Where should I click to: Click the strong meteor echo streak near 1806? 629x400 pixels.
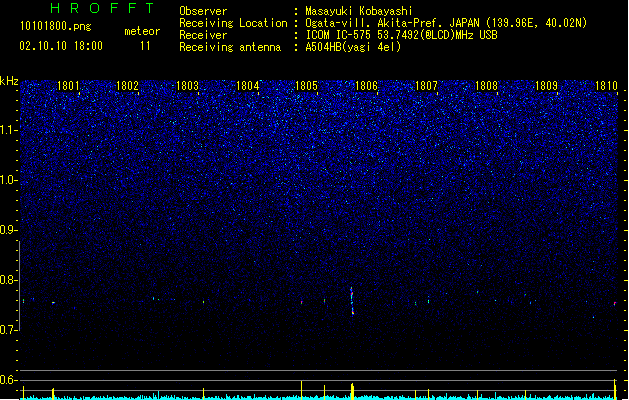352,301
